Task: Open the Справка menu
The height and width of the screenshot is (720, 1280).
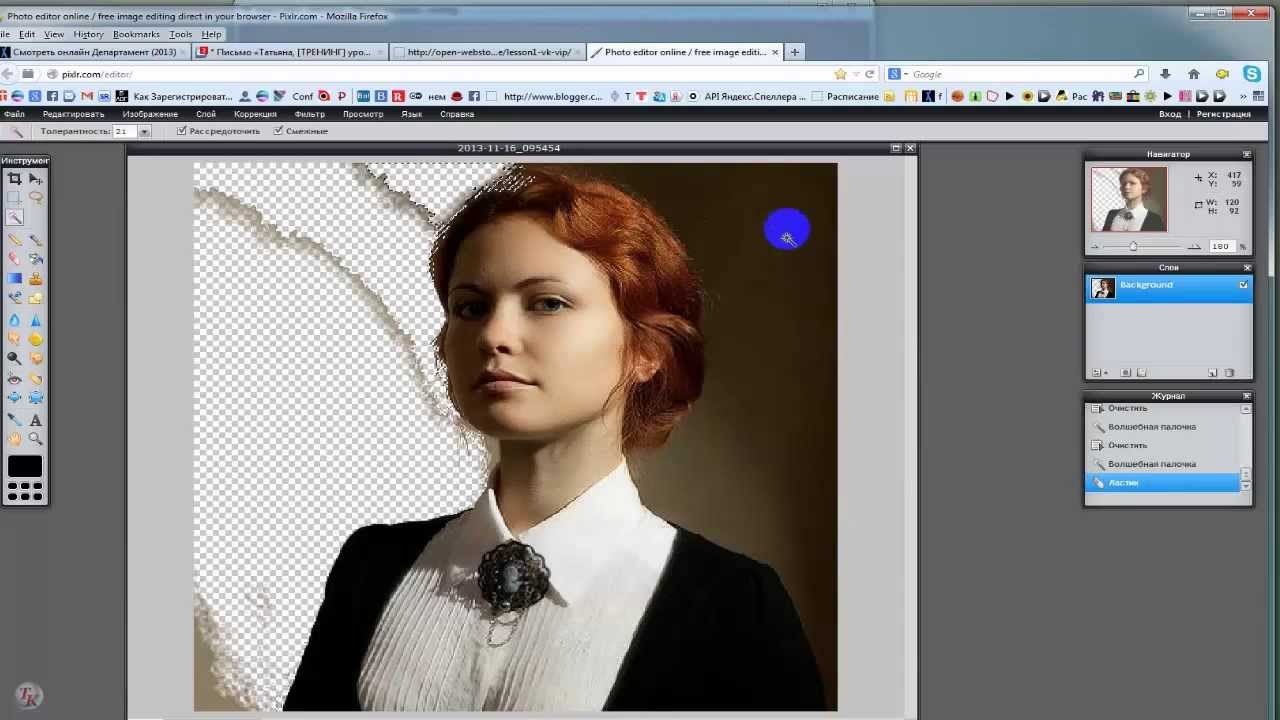Action: (x=457, y=114)
